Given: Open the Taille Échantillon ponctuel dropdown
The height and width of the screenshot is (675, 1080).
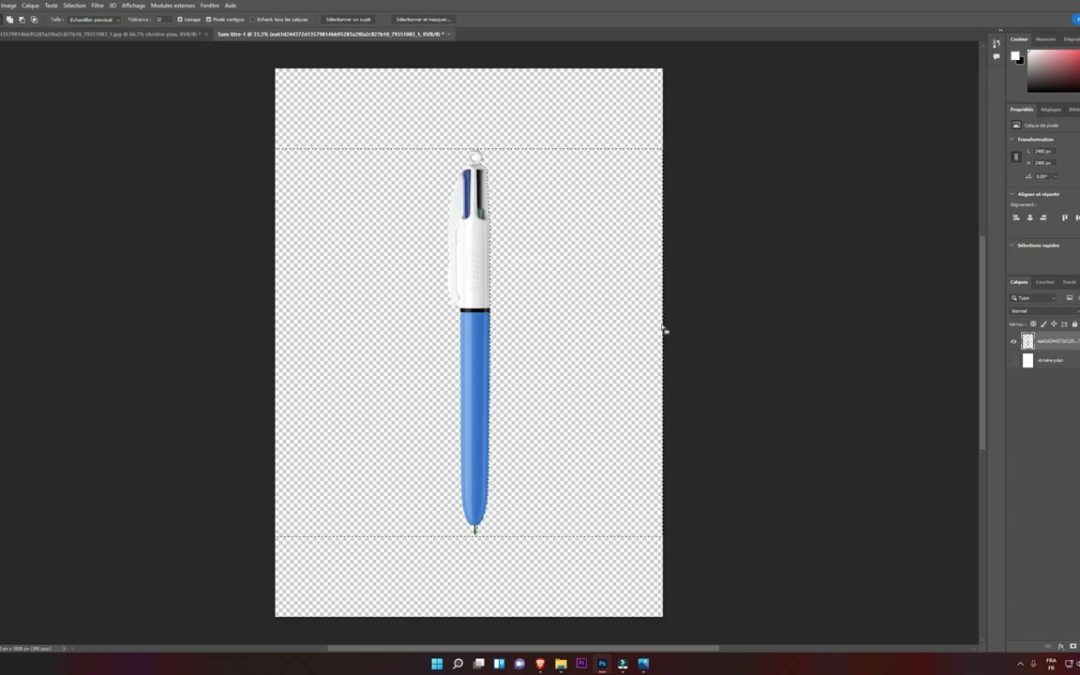Looking at the screenshot, I should coord(93,19).
